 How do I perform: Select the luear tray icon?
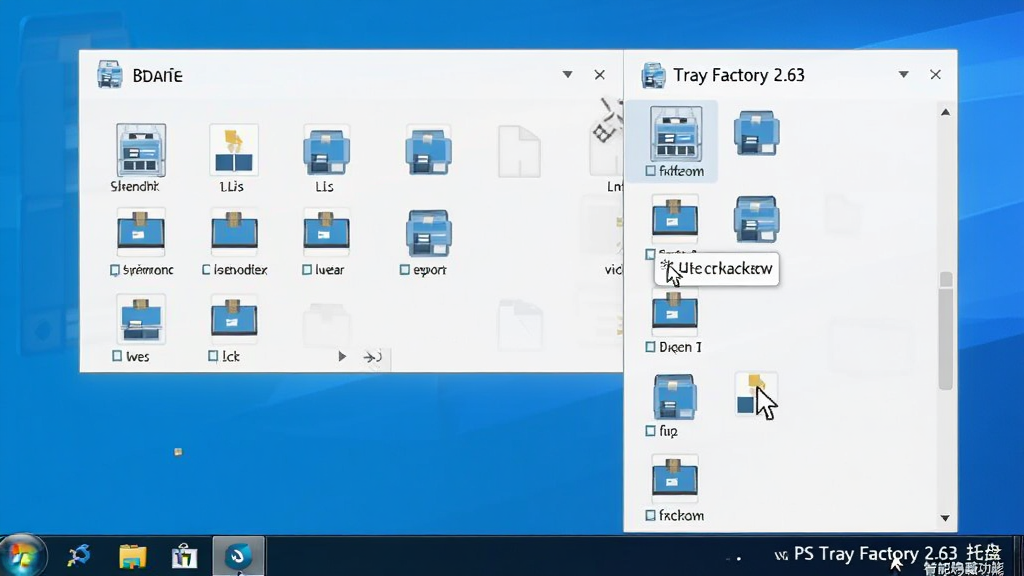coord(327,231)
